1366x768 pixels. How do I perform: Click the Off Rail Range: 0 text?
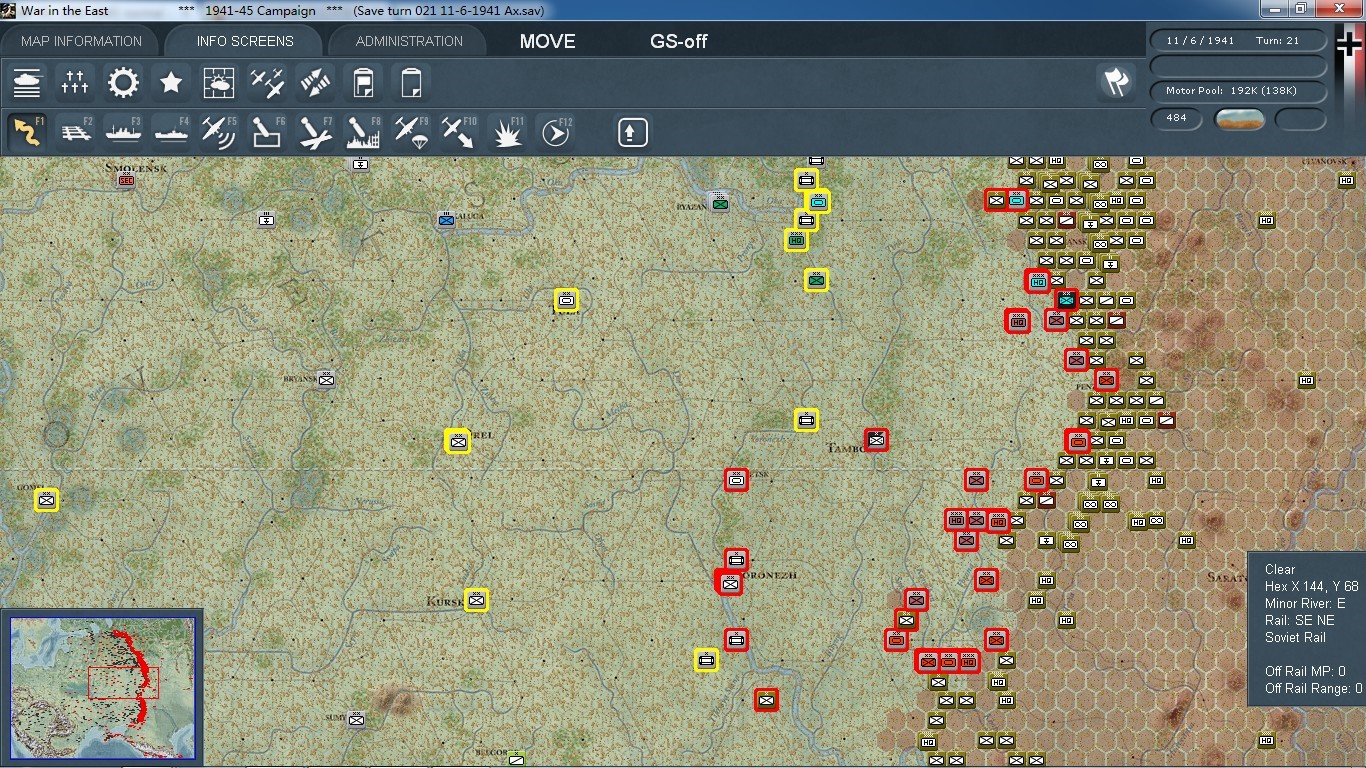[x=1313, y=688]
